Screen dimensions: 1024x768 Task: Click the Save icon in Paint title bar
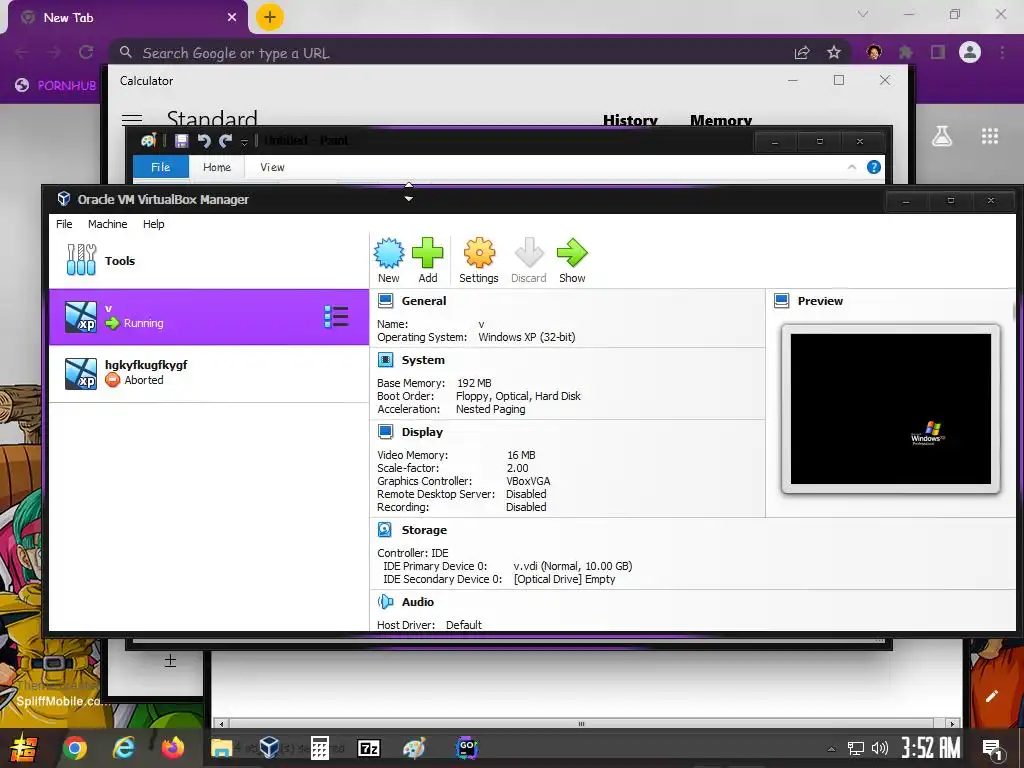[x=182, y=140]
